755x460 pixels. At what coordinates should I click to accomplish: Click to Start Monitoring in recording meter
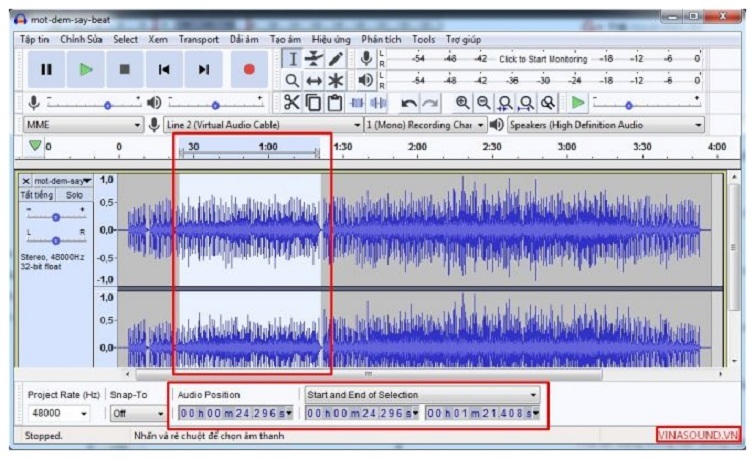(x=543, y=59)
